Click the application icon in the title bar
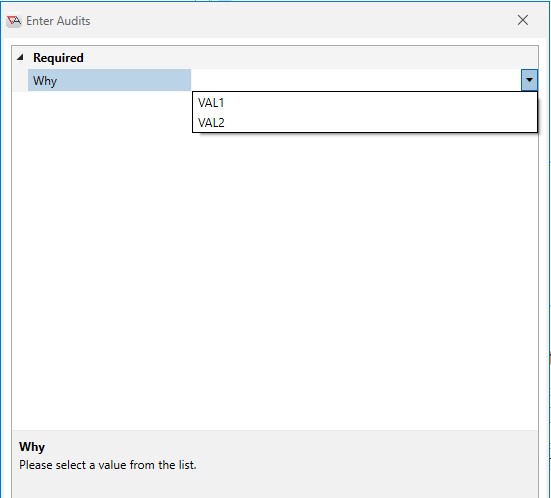Image resolution: width=551 pixels, height=498 pixels. (14, 21)
